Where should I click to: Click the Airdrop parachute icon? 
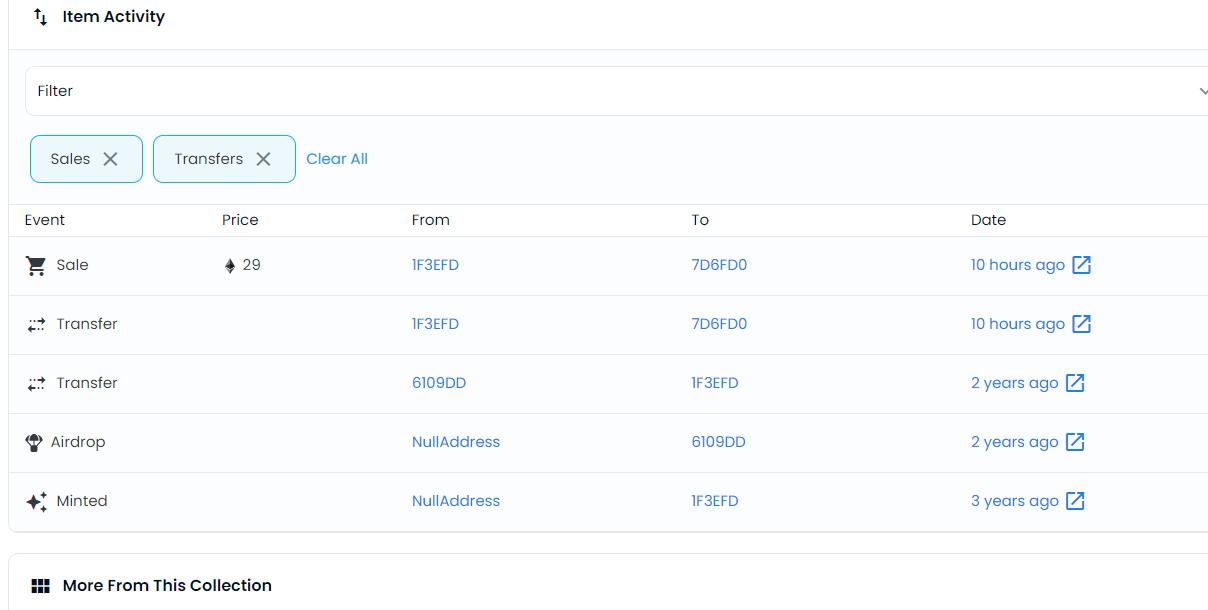point(34,442)
